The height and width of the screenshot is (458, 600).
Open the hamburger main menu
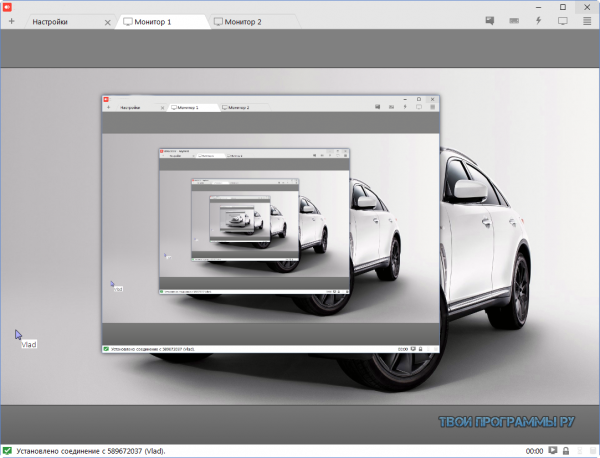pos(587,20)
